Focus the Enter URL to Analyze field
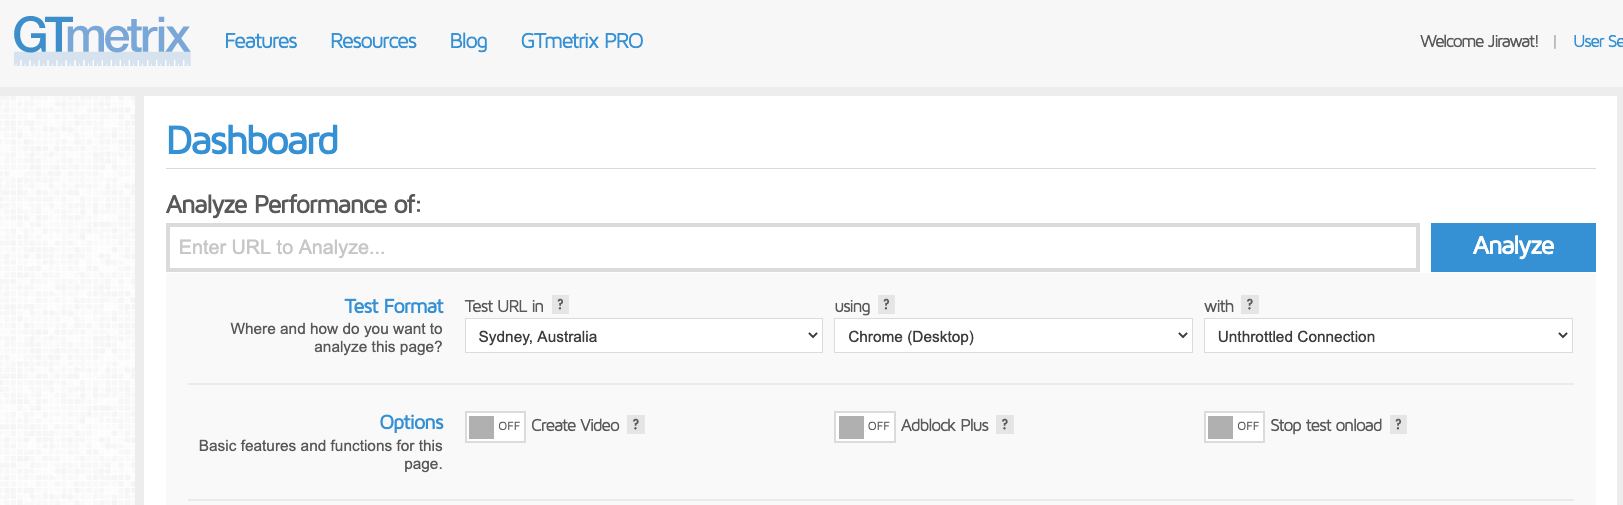Screen dimensions: 1623x505 click(x=792, y=247)
